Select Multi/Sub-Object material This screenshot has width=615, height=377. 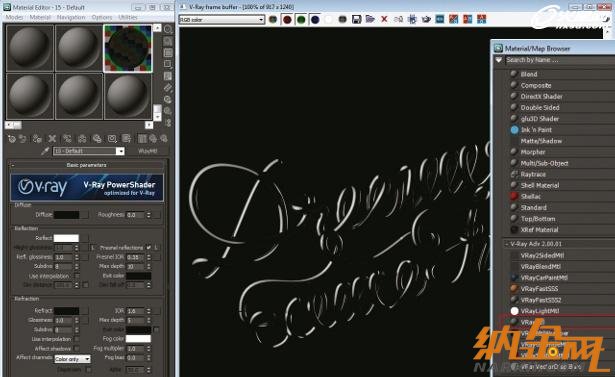coord(544,163)
